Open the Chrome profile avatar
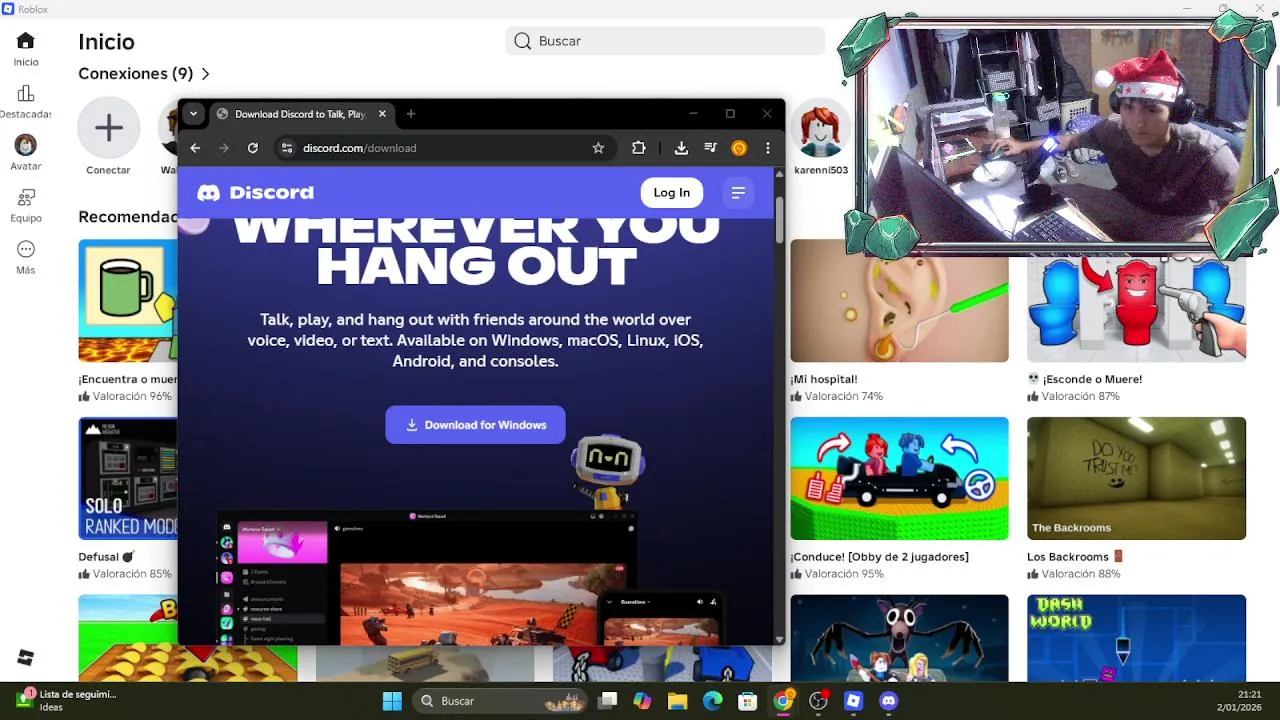Image resolution: width=1280 pixels, height=720 pixels. (739, 148)
